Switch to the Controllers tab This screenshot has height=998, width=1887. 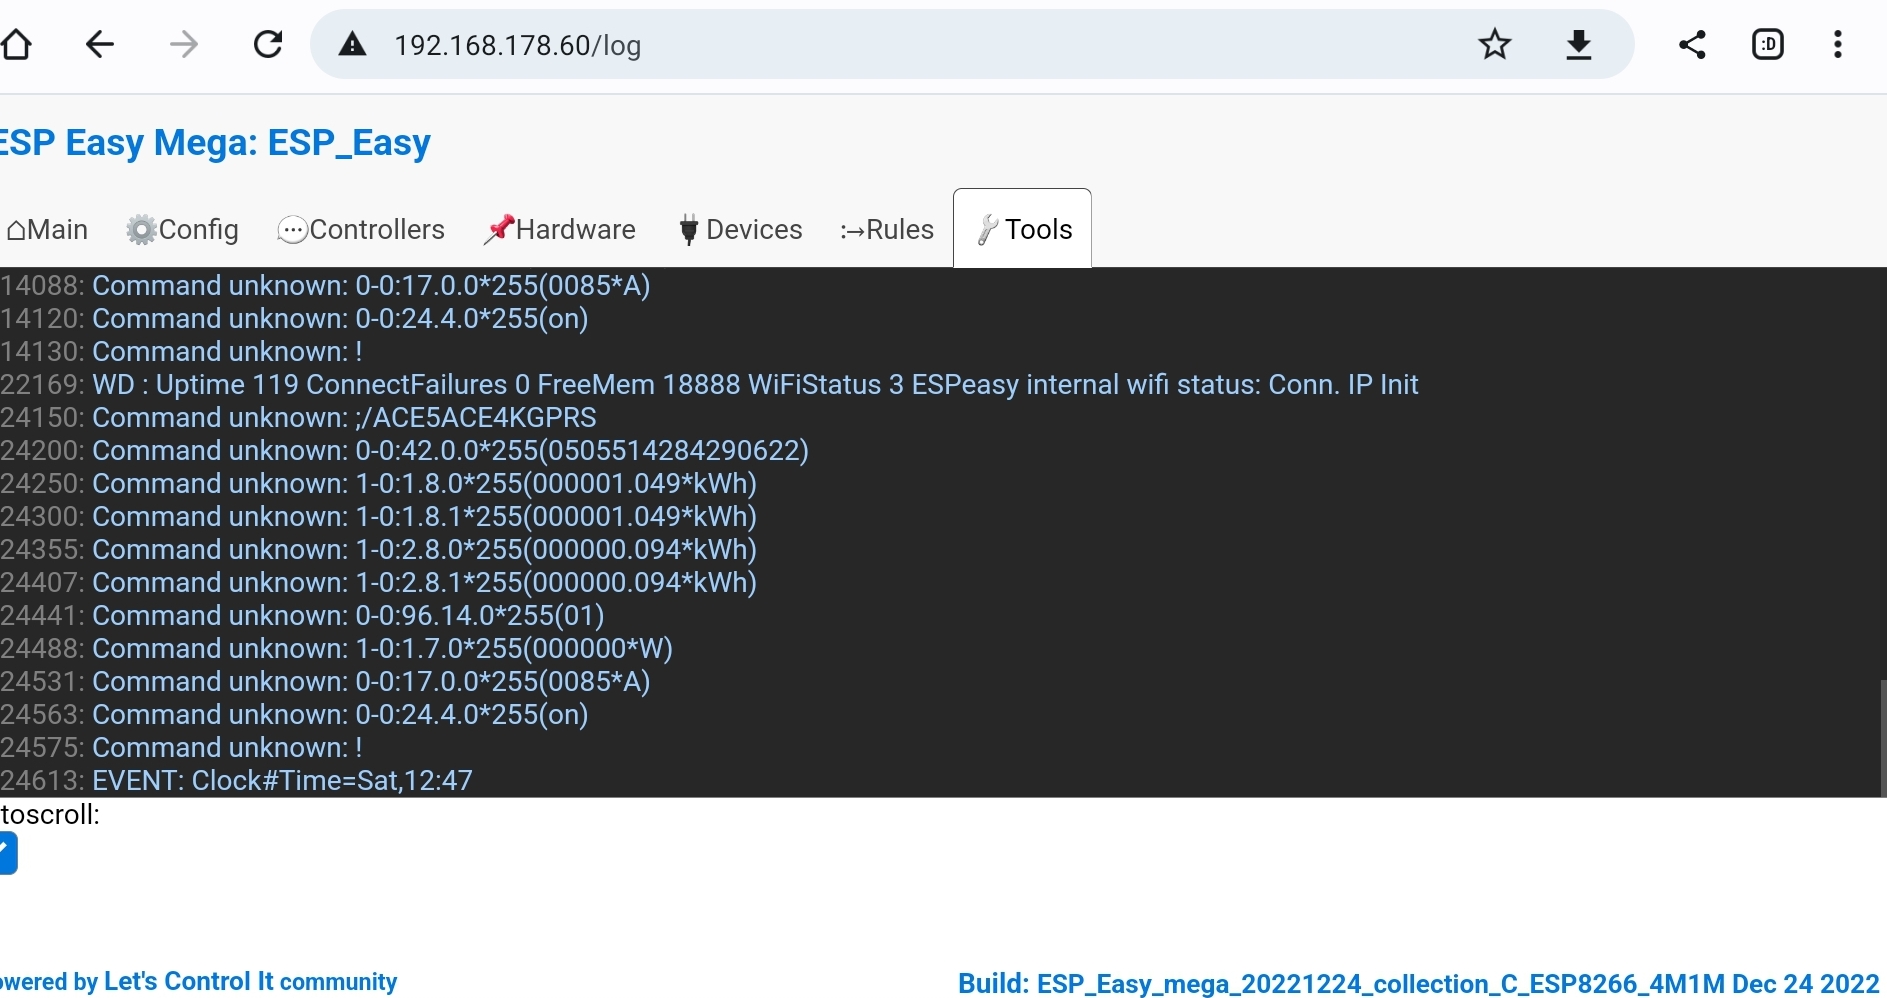click(x=361, y=230)
